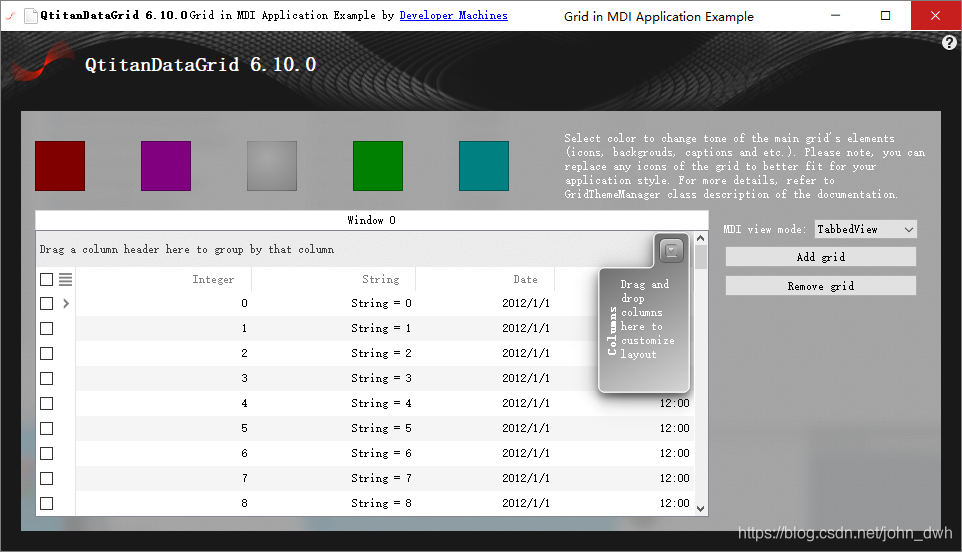Viewport: 962px width, 552px height.
Task: Sort by the Date column header
Action: pyautogui.click(x=485, y=280)
